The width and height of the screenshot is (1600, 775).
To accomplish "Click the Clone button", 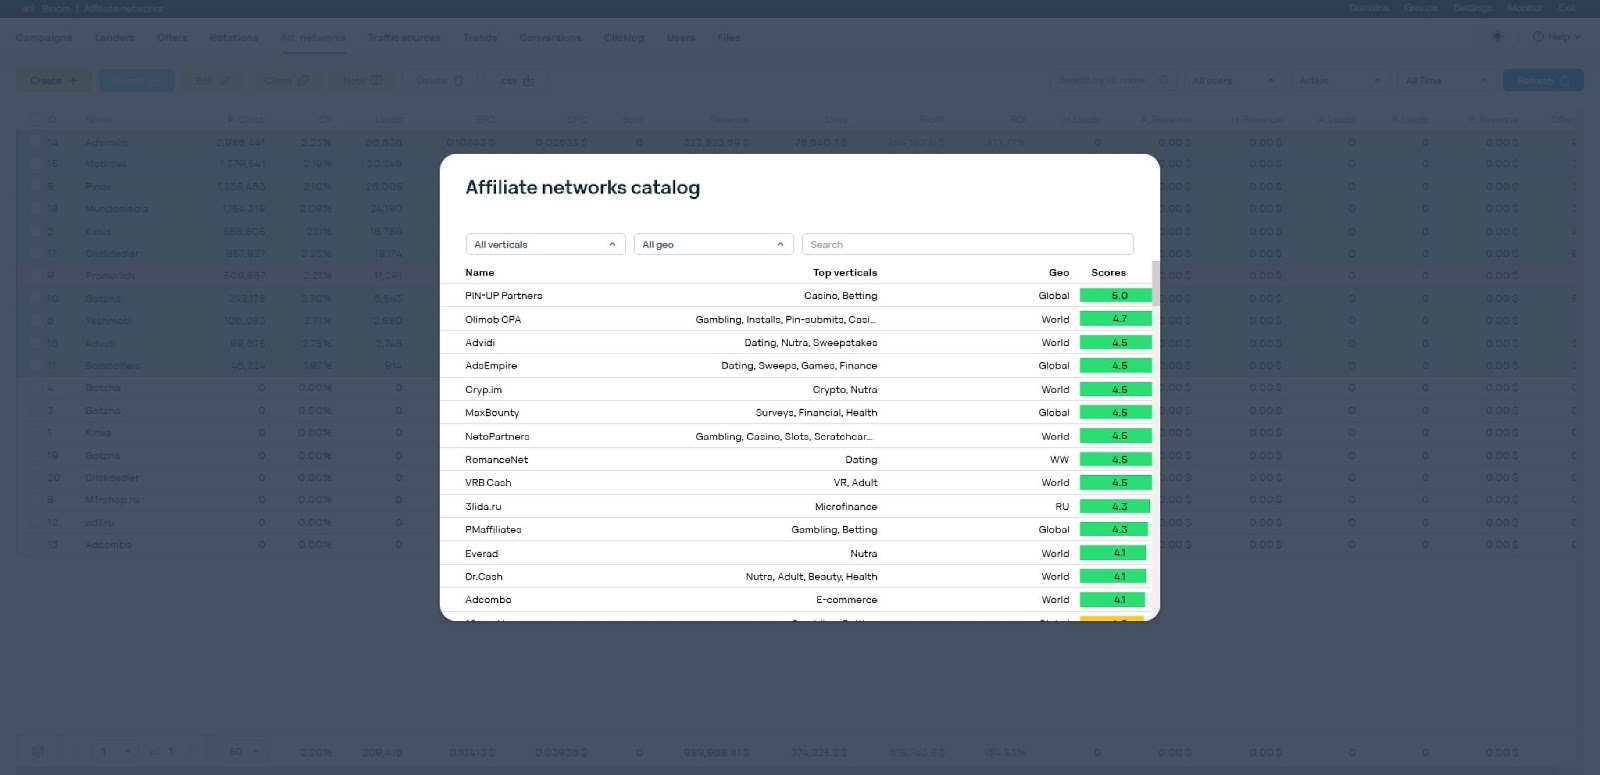I will pos(286,81).
